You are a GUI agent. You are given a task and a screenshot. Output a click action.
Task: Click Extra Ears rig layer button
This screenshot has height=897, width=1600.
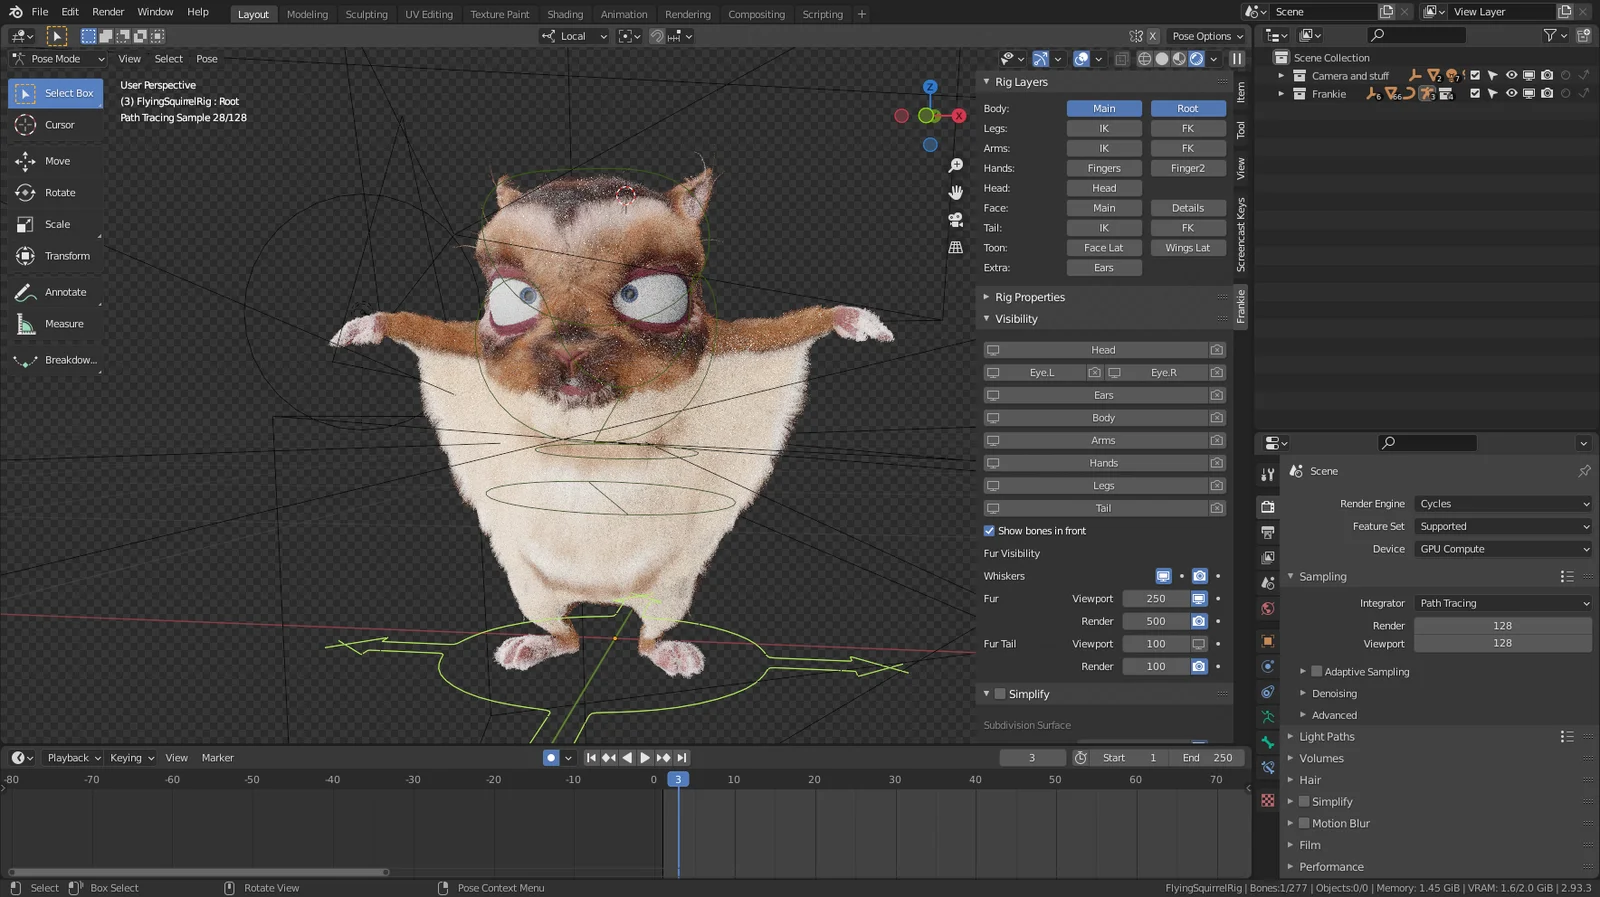(x=1104, y=268)
